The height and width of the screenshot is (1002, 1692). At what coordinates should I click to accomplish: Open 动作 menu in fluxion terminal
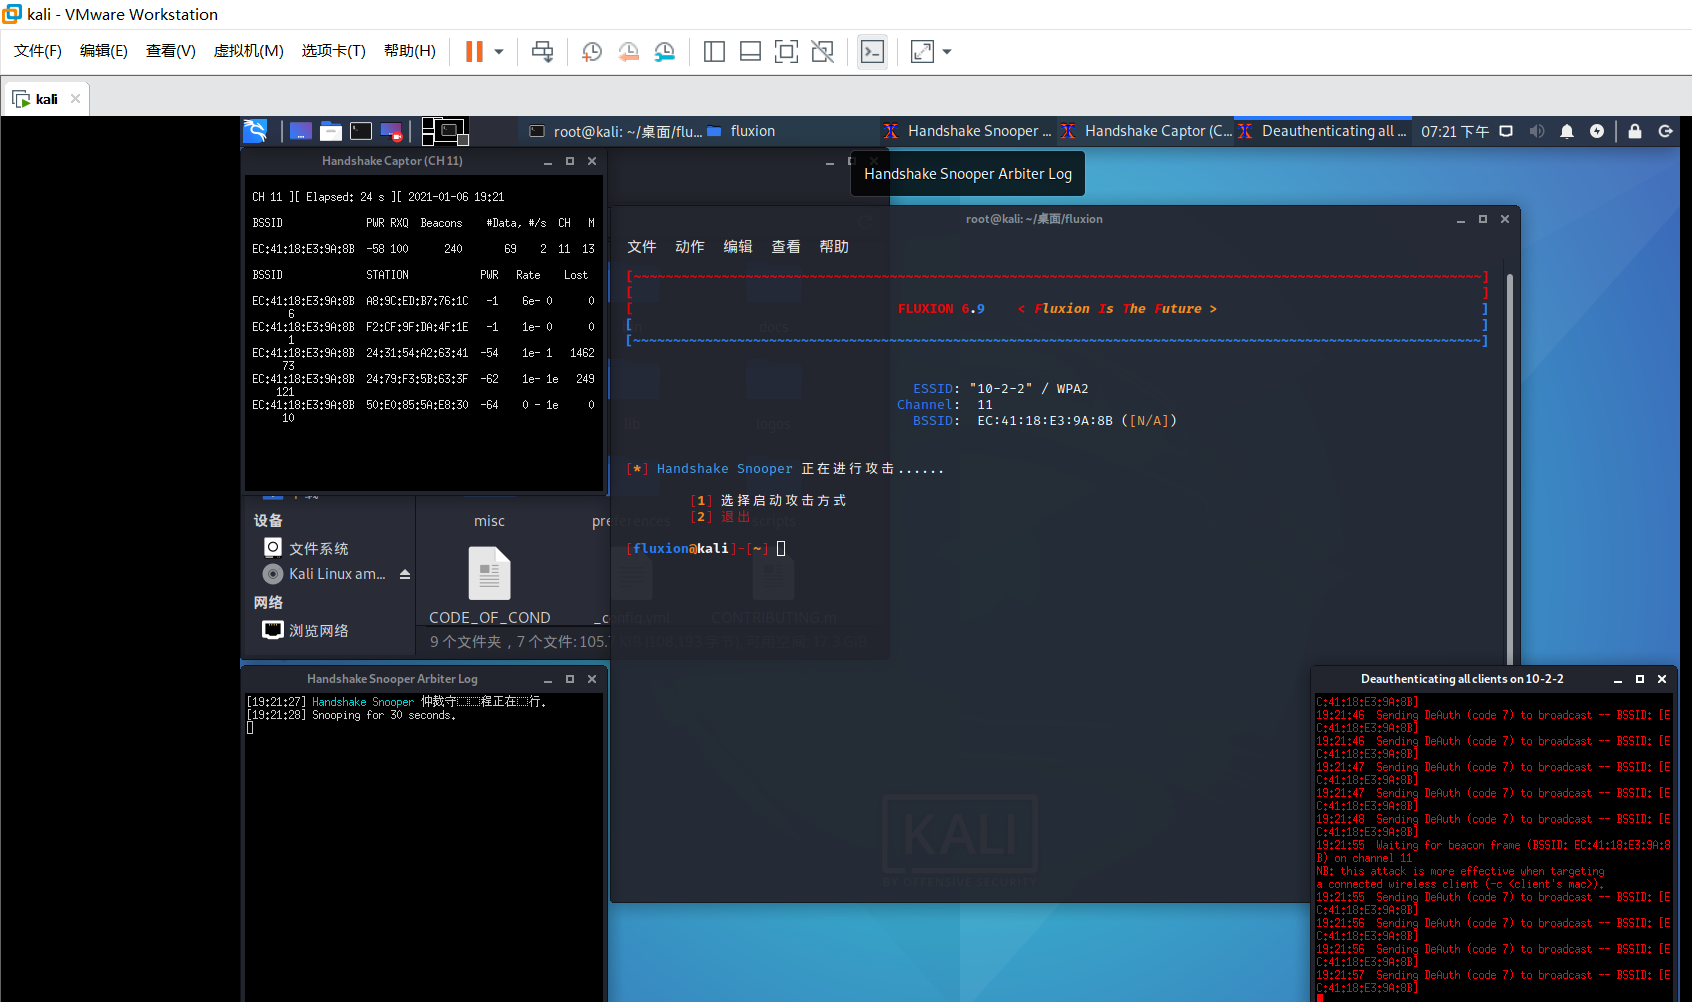(690, 247)
